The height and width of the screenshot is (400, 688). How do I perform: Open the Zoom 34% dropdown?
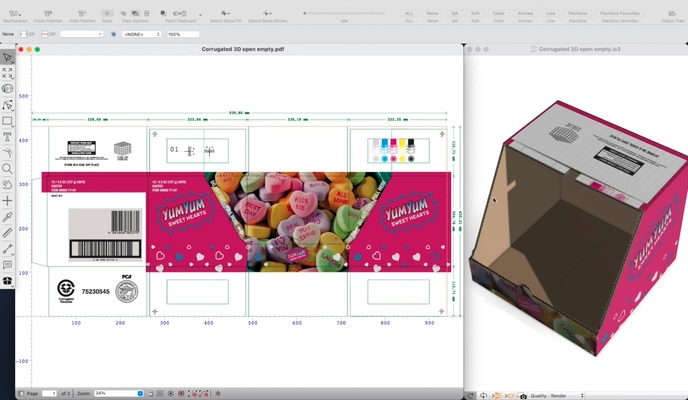[x=118, y=393]
